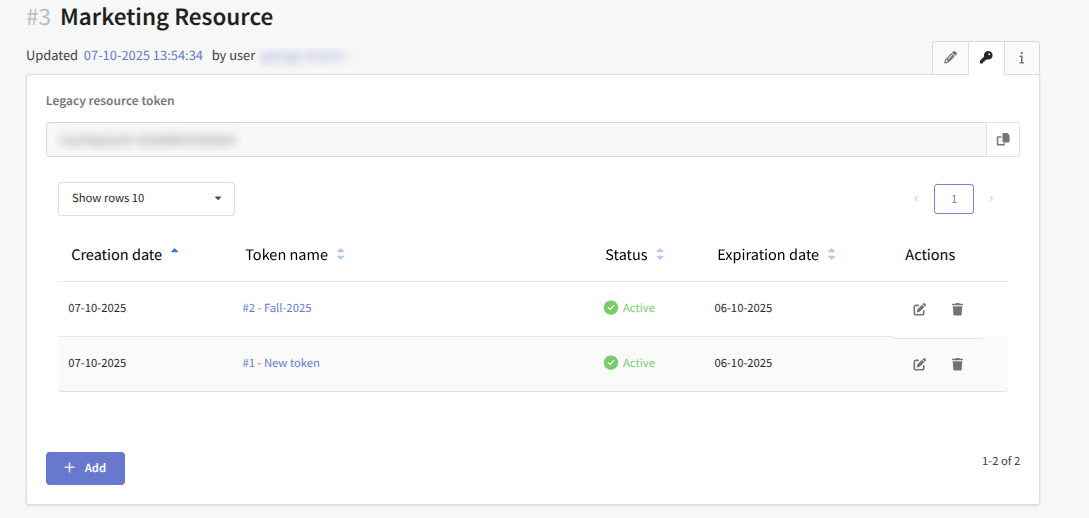Go to page 1 in pagination
Viewport: 1089px width, 518px height.
pyautogui.click(x=953, y=199)
